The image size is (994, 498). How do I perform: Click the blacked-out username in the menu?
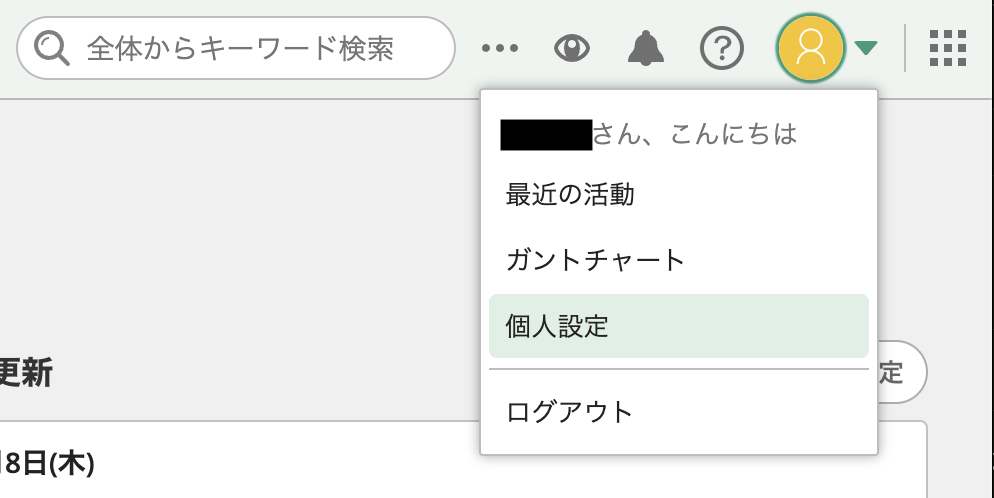click(546, 135)
